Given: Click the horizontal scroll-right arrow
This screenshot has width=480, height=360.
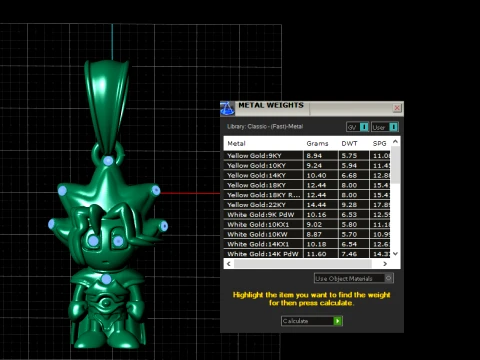Looking at the screenshot, I should (385, 264).
